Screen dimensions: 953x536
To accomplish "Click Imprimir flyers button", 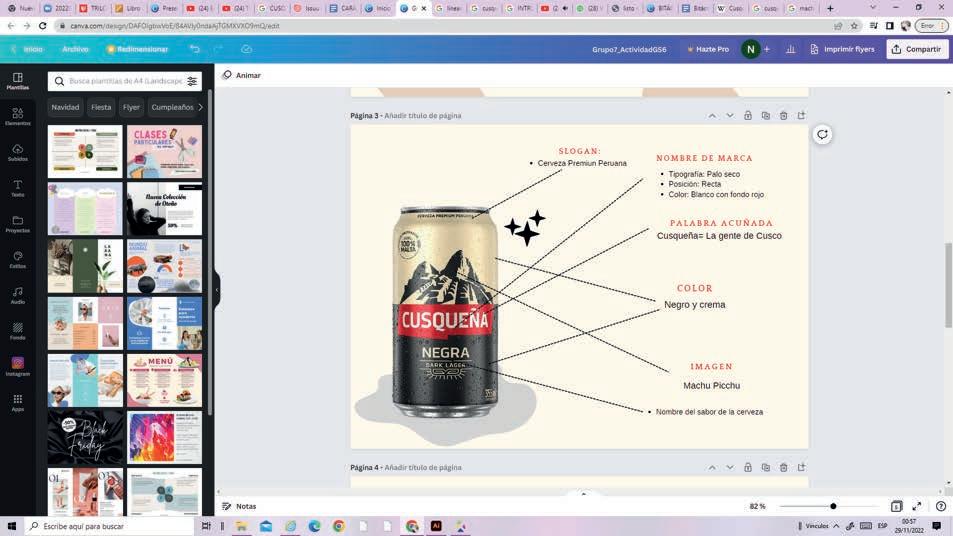I will point(843,49).
